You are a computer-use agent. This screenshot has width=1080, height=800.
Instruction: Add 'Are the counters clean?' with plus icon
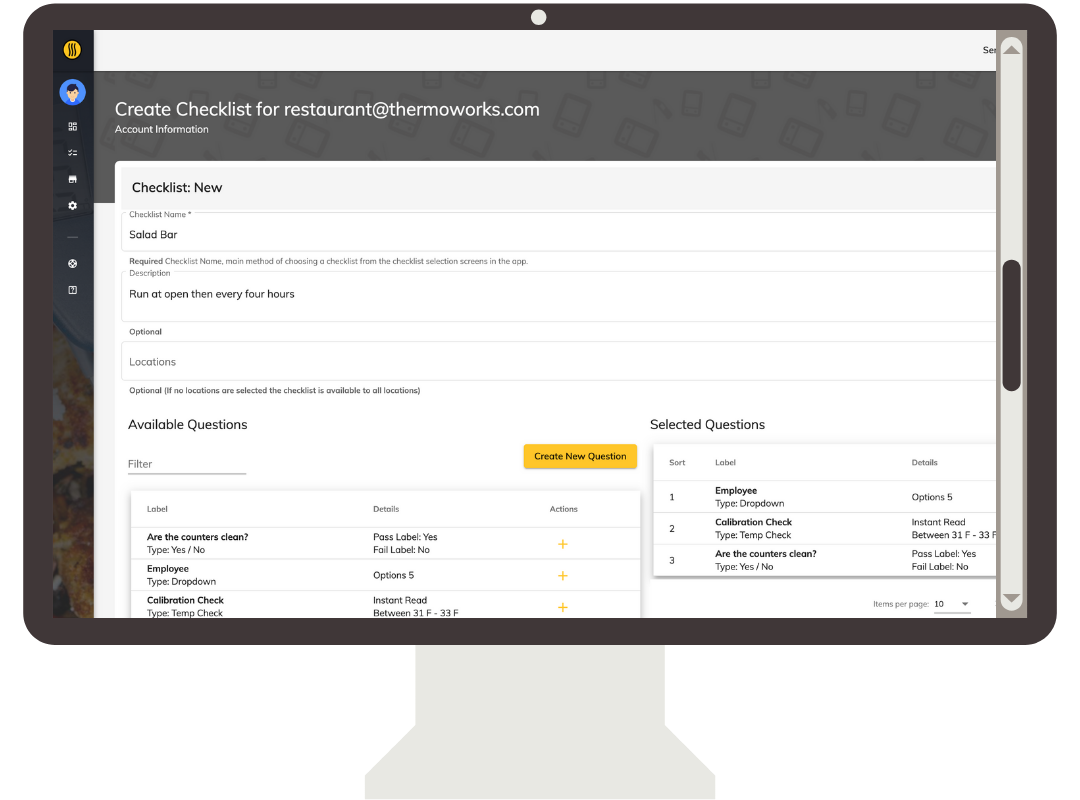(x=562, y=544)
